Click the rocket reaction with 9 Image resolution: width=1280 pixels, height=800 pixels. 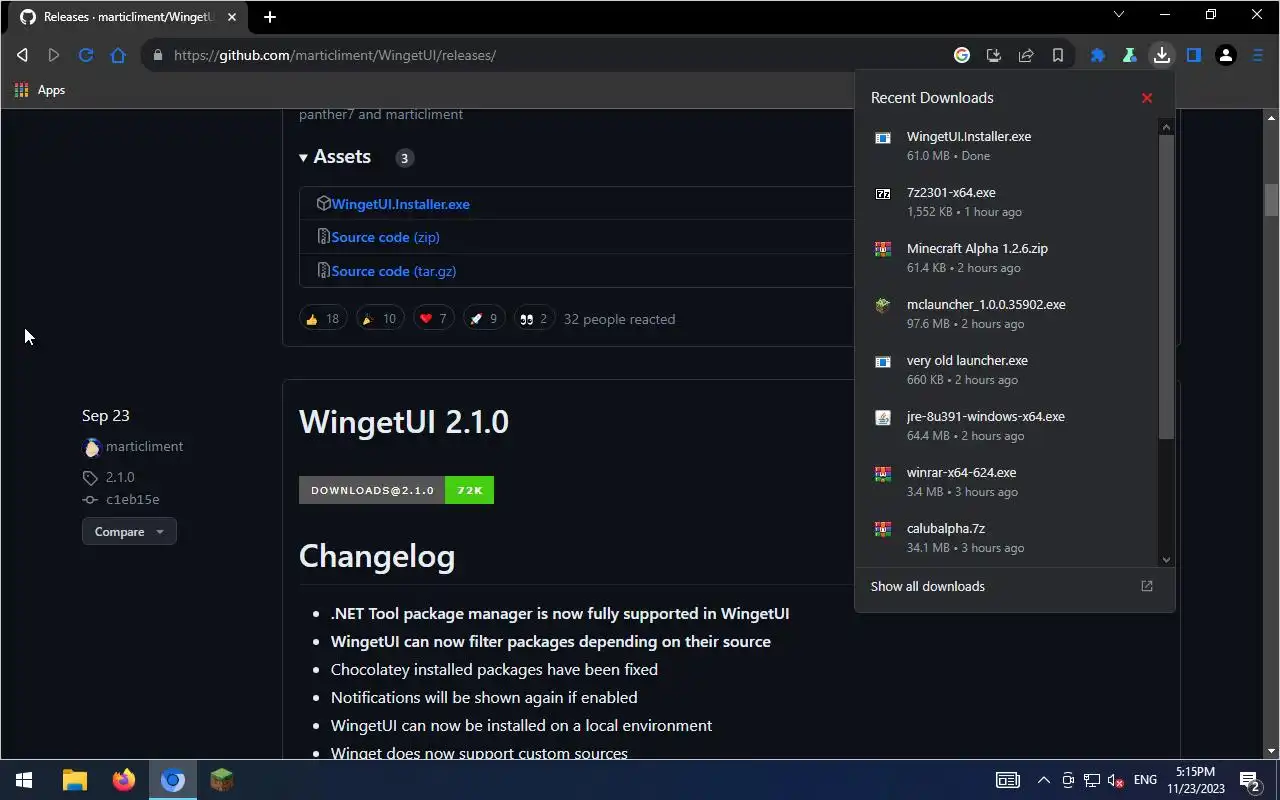coord(484,319)
